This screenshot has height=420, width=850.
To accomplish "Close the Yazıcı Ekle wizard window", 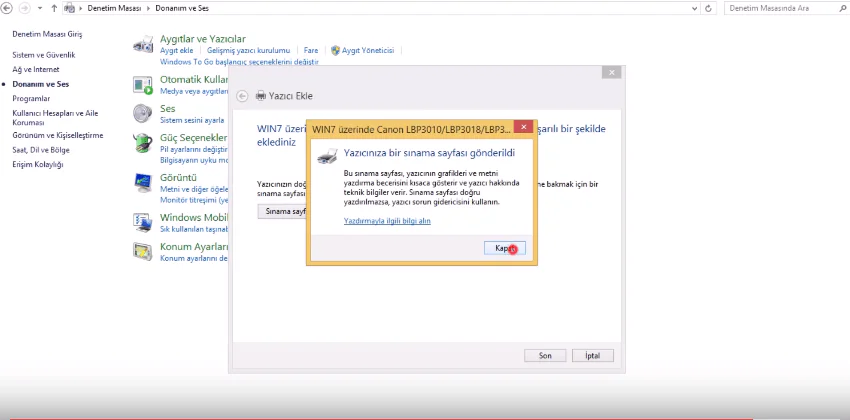I will click(611, 73).
